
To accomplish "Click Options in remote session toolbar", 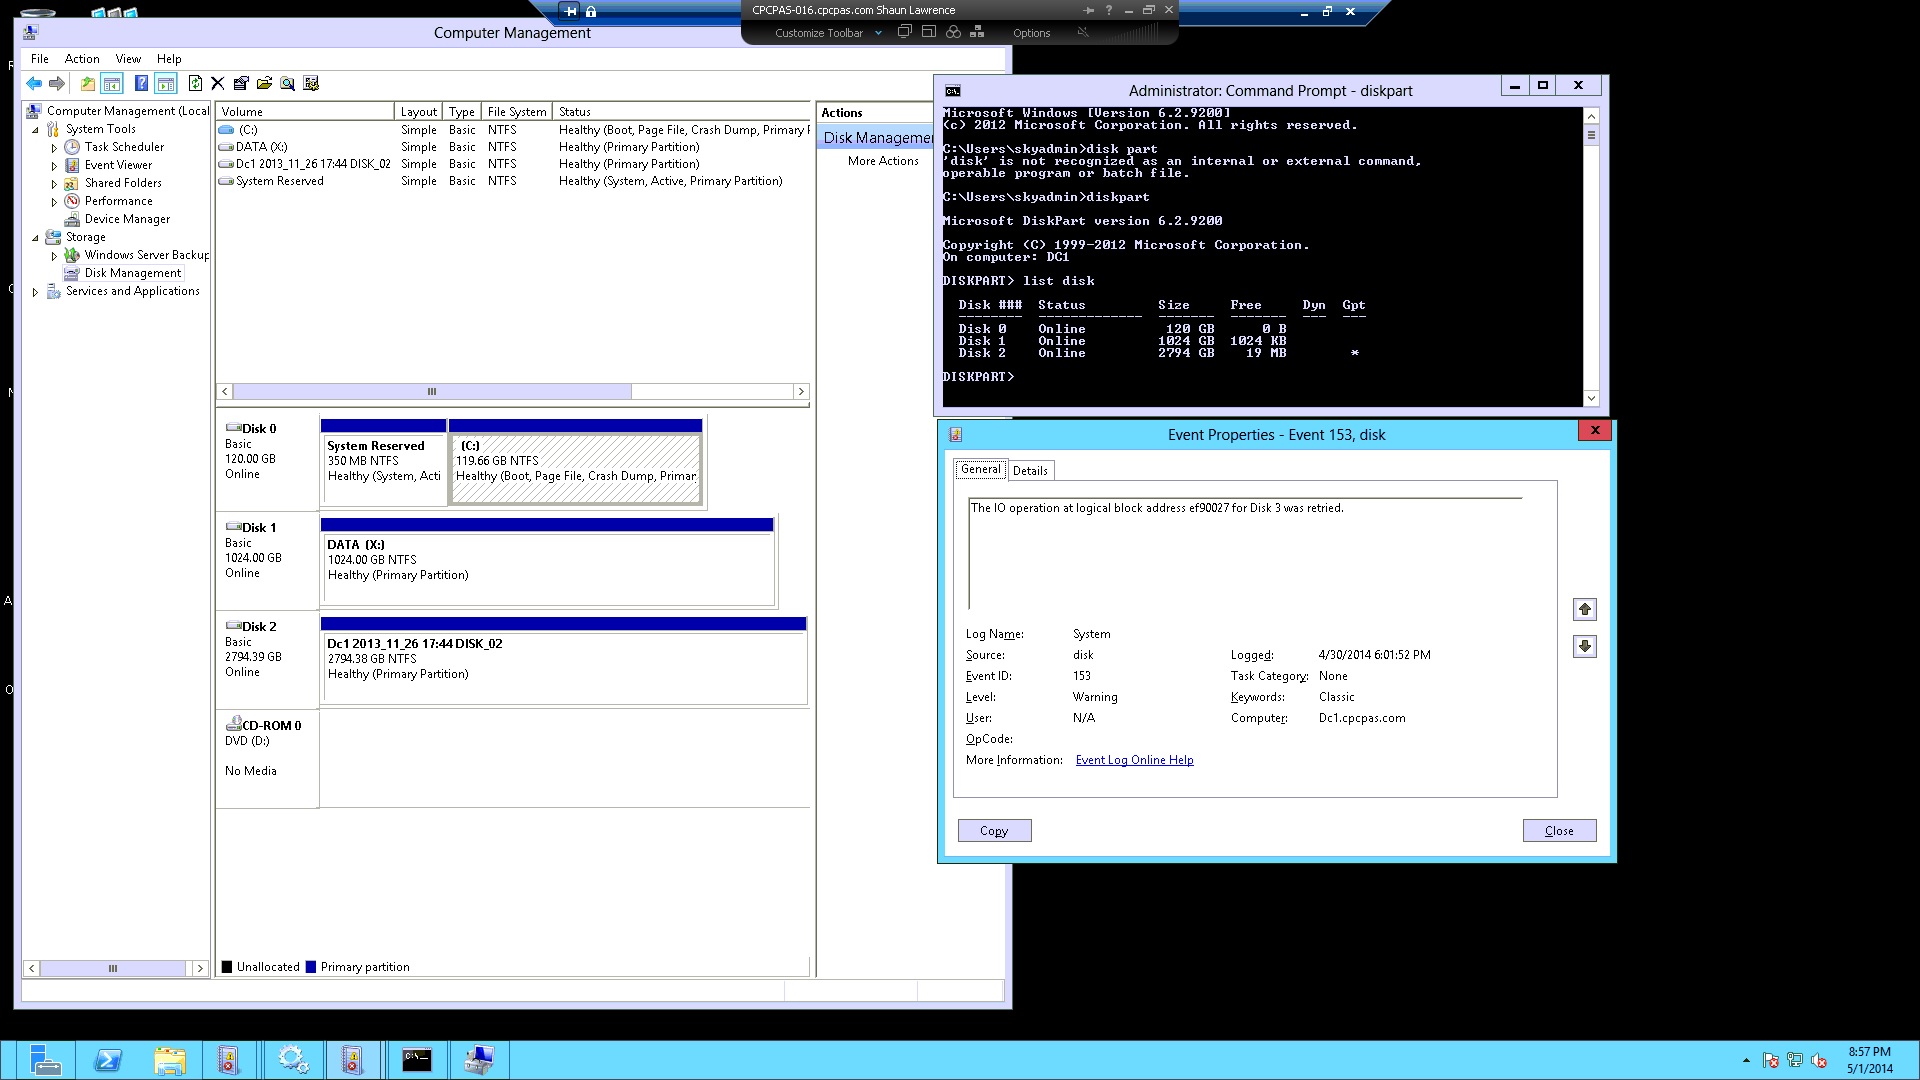I will click(x=1031, y=33).
